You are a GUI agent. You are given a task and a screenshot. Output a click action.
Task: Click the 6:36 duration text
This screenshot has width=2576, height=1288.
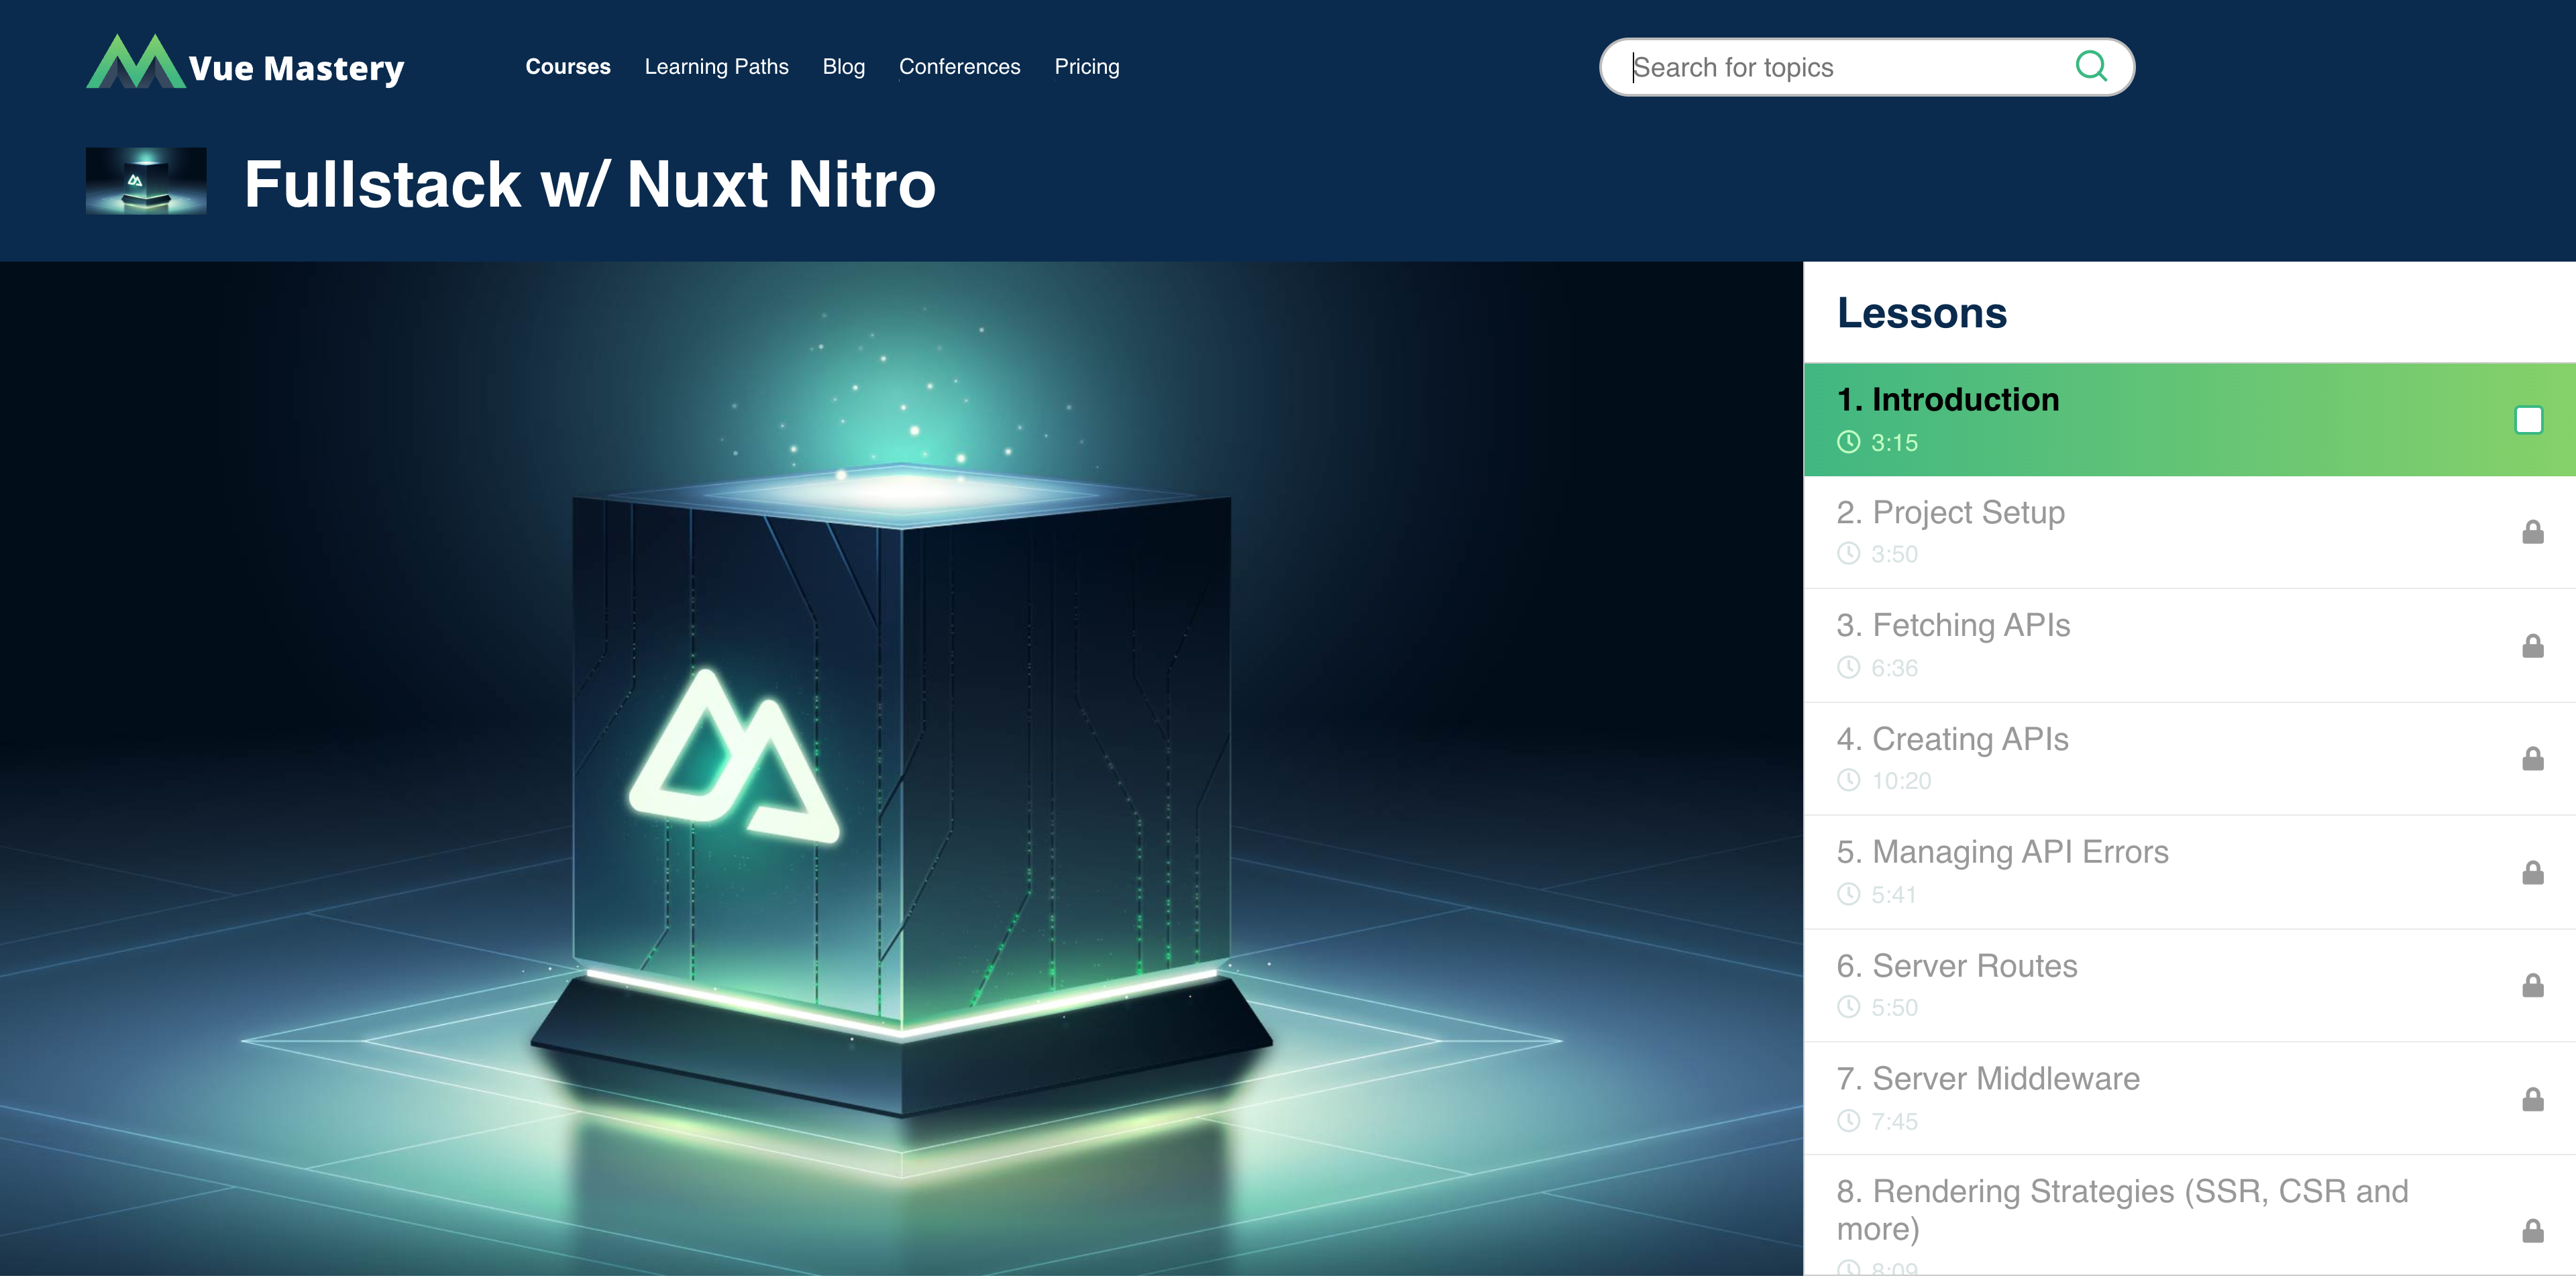click(x=1894, y=668)
